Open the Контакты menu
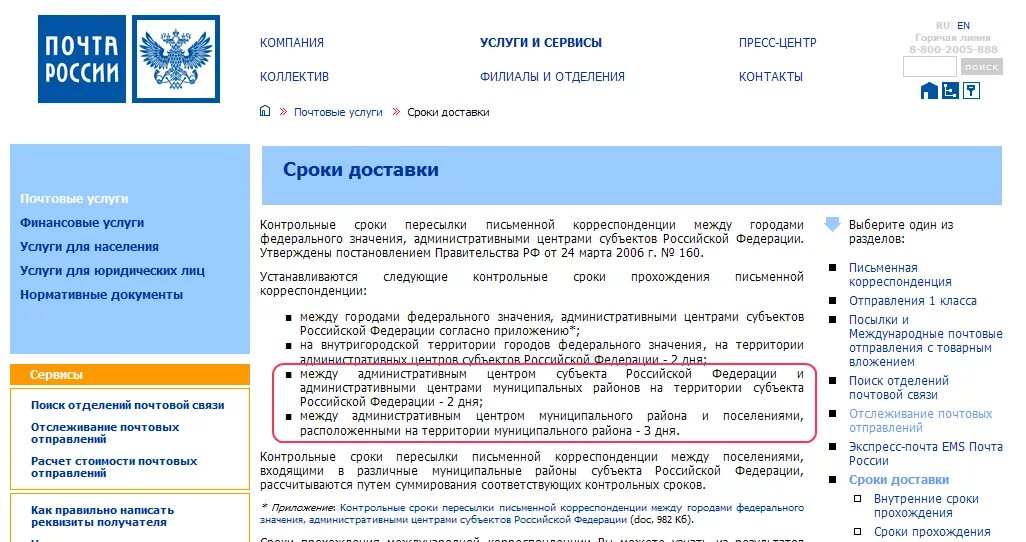This screenshot has width=1026, height=542. click(x=771, y=77)
